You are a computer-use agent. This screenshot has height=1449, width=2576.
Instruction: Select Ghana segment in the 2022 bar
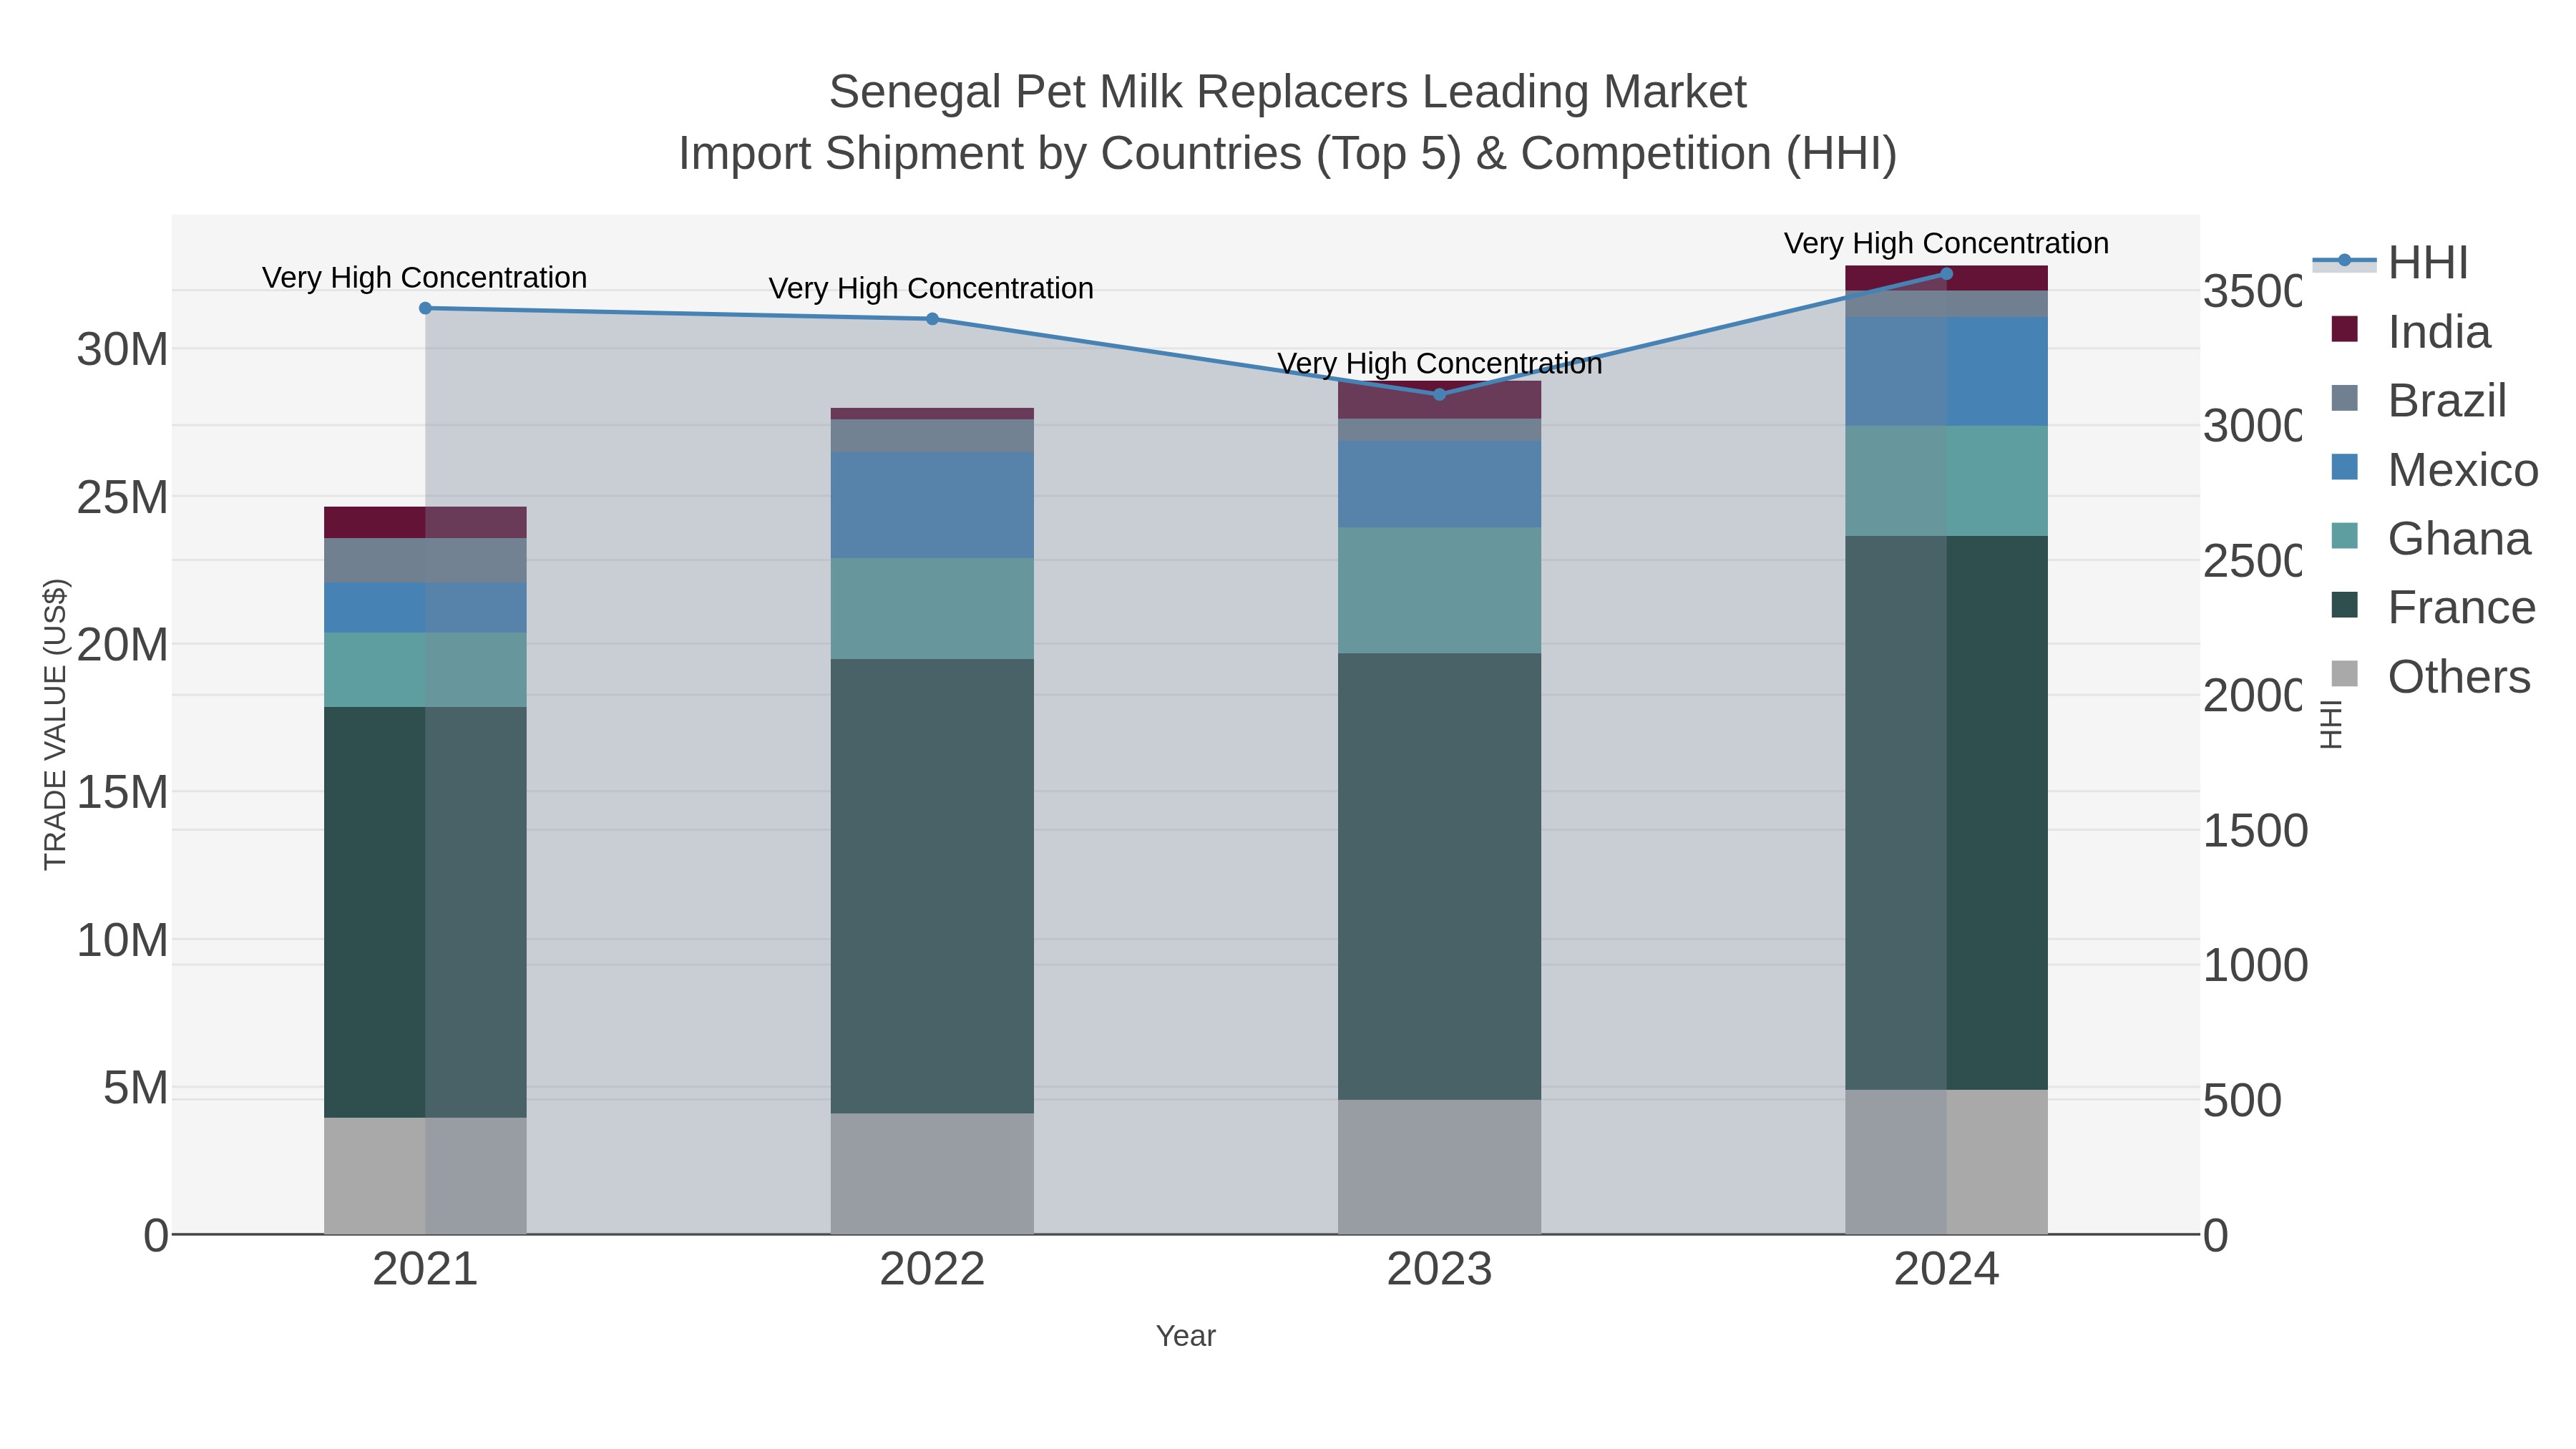coord(932,608)
